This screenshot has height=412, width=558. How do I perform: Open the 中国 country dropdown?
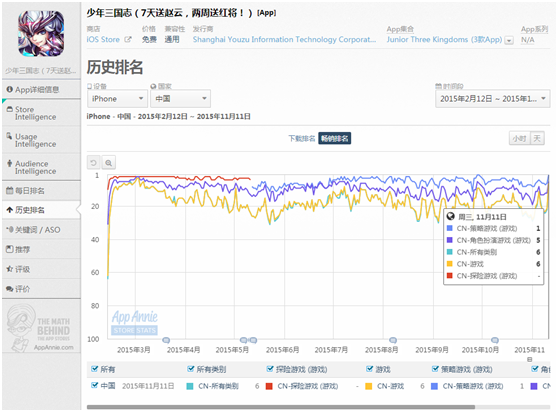tap(180, 99)
